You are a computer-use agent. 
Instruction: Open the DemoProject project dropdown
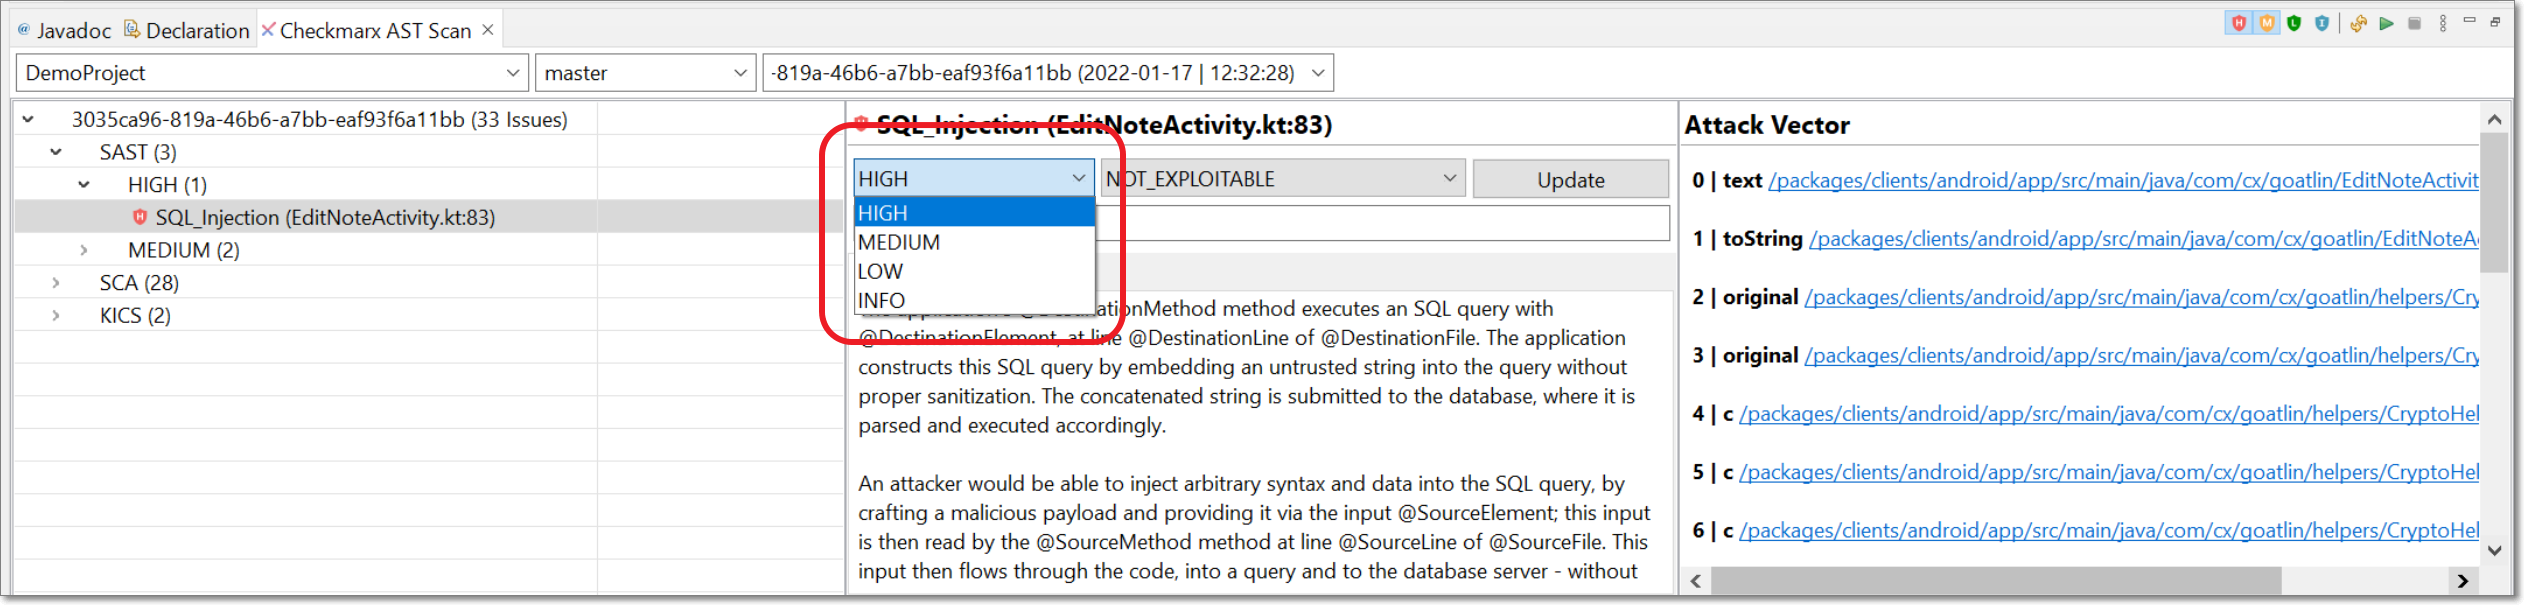273,73
